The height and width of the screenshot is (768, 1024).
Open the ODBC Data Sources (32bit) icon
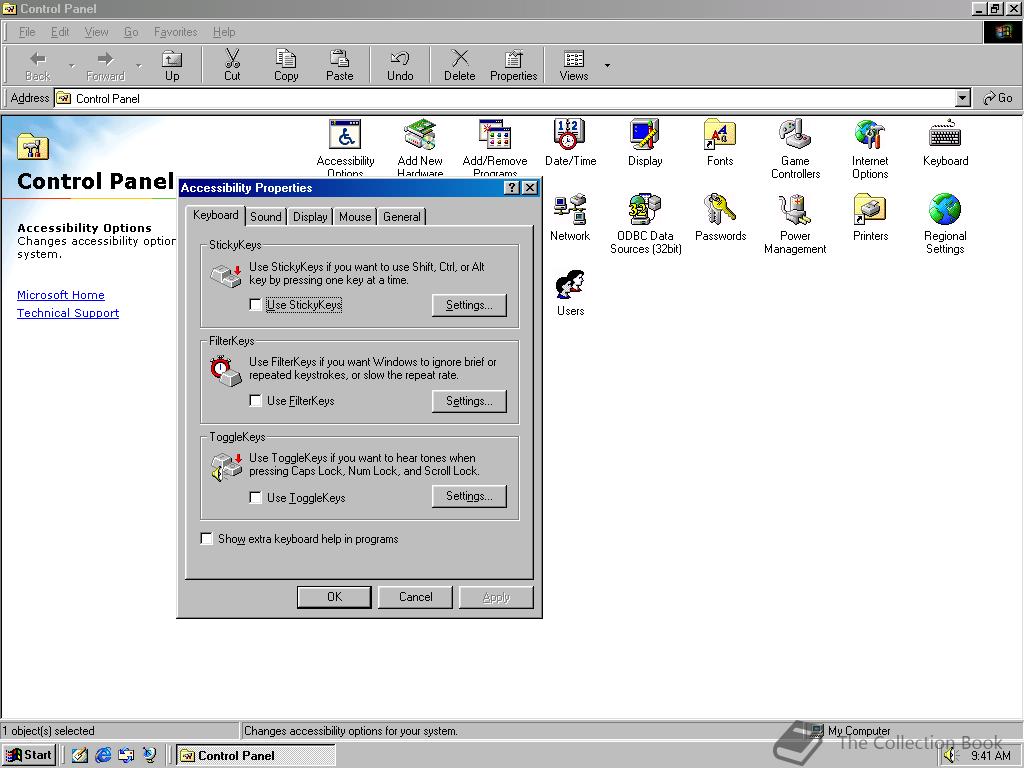tap(645, 210)
